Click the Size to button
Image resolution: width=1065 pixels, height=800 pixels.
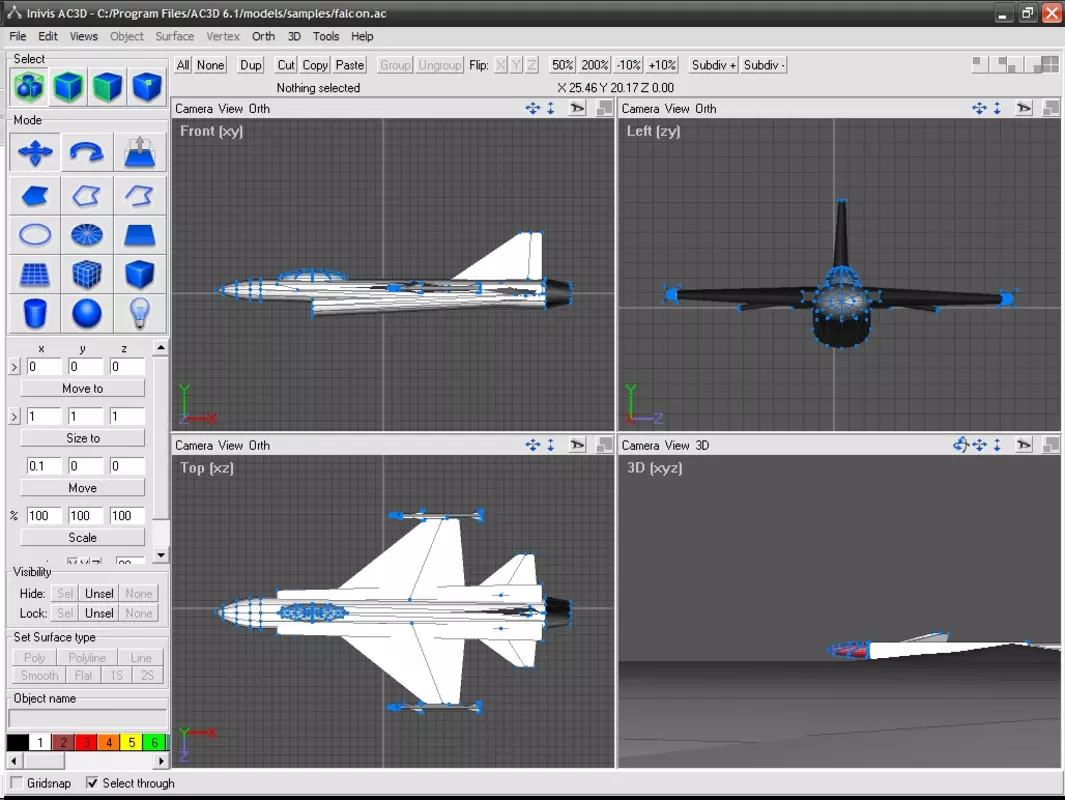pyautogui.click(x=82, y=437)
